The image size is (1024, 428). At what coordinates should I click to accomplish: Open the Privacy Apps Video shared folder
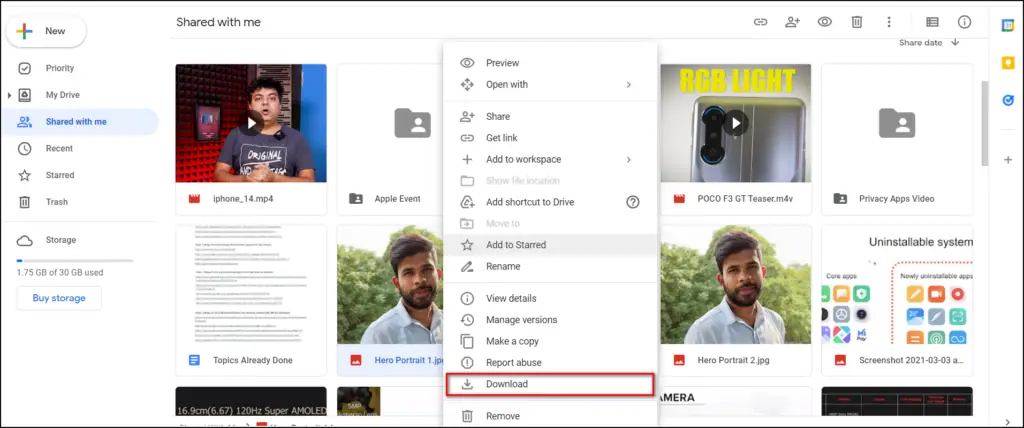tap(897, 139)
